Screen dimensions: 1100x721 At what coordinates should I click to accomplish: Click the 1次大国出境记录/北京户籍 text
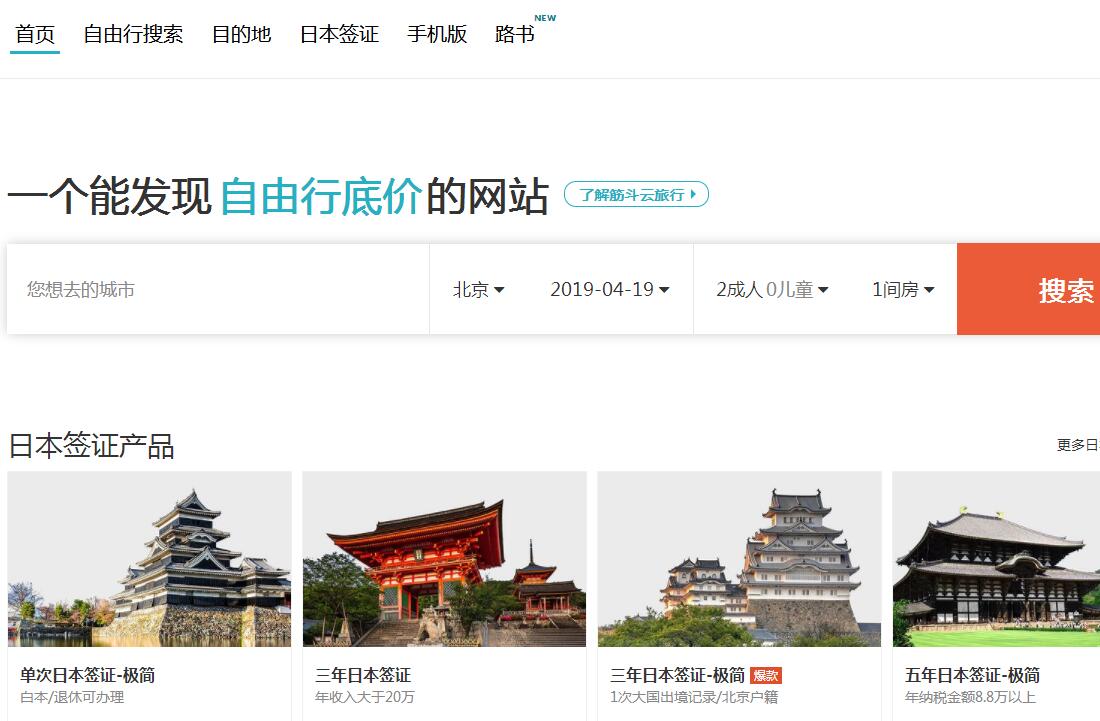(694, 697)
